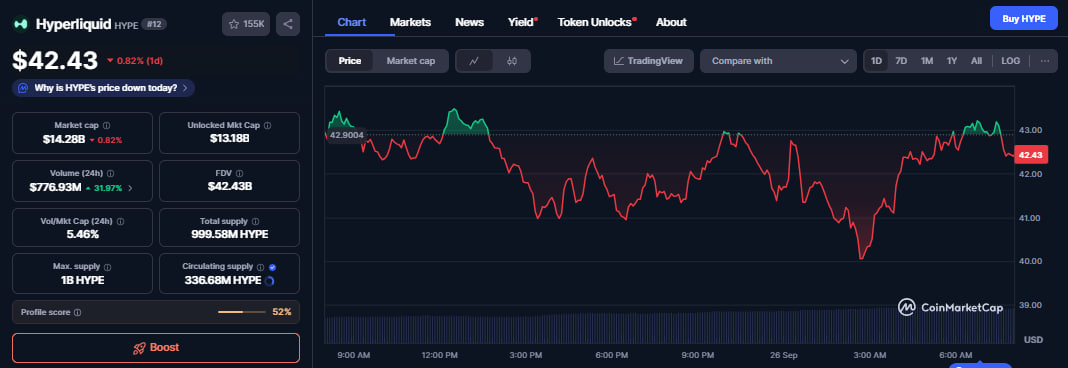This screenshot has height=368, width=1068.
Task: Add HYPE to watchlist with the star button
Action: tap(246, 24)
